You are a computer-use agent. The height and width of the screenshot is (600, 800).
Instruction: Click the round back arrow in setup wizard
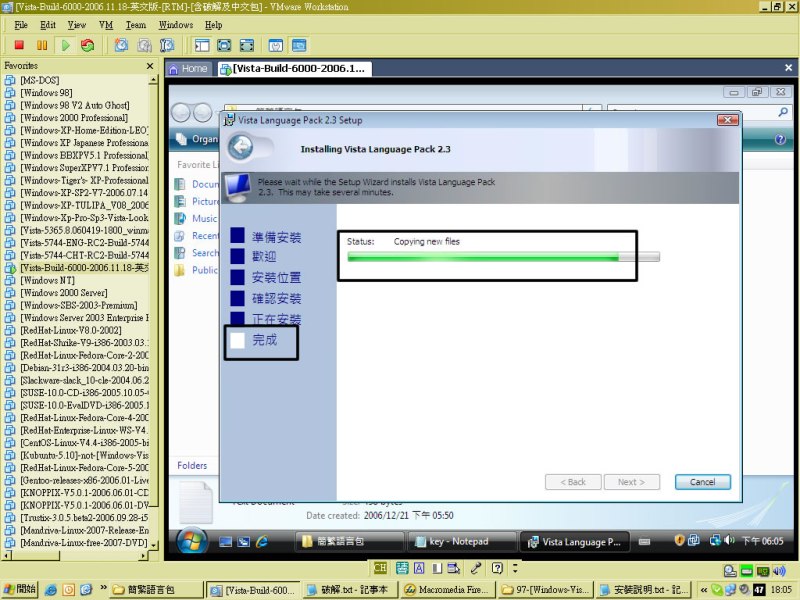[x=241, y=147]
